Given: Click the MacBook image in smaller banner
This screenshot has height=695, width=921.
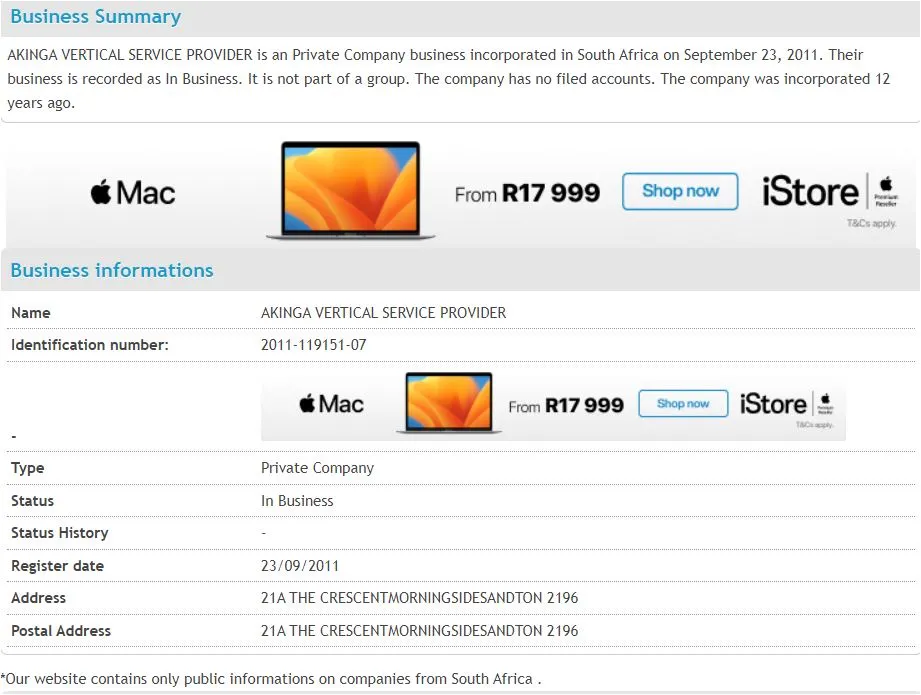Looking at the screenshot, I should pos(449,403).
